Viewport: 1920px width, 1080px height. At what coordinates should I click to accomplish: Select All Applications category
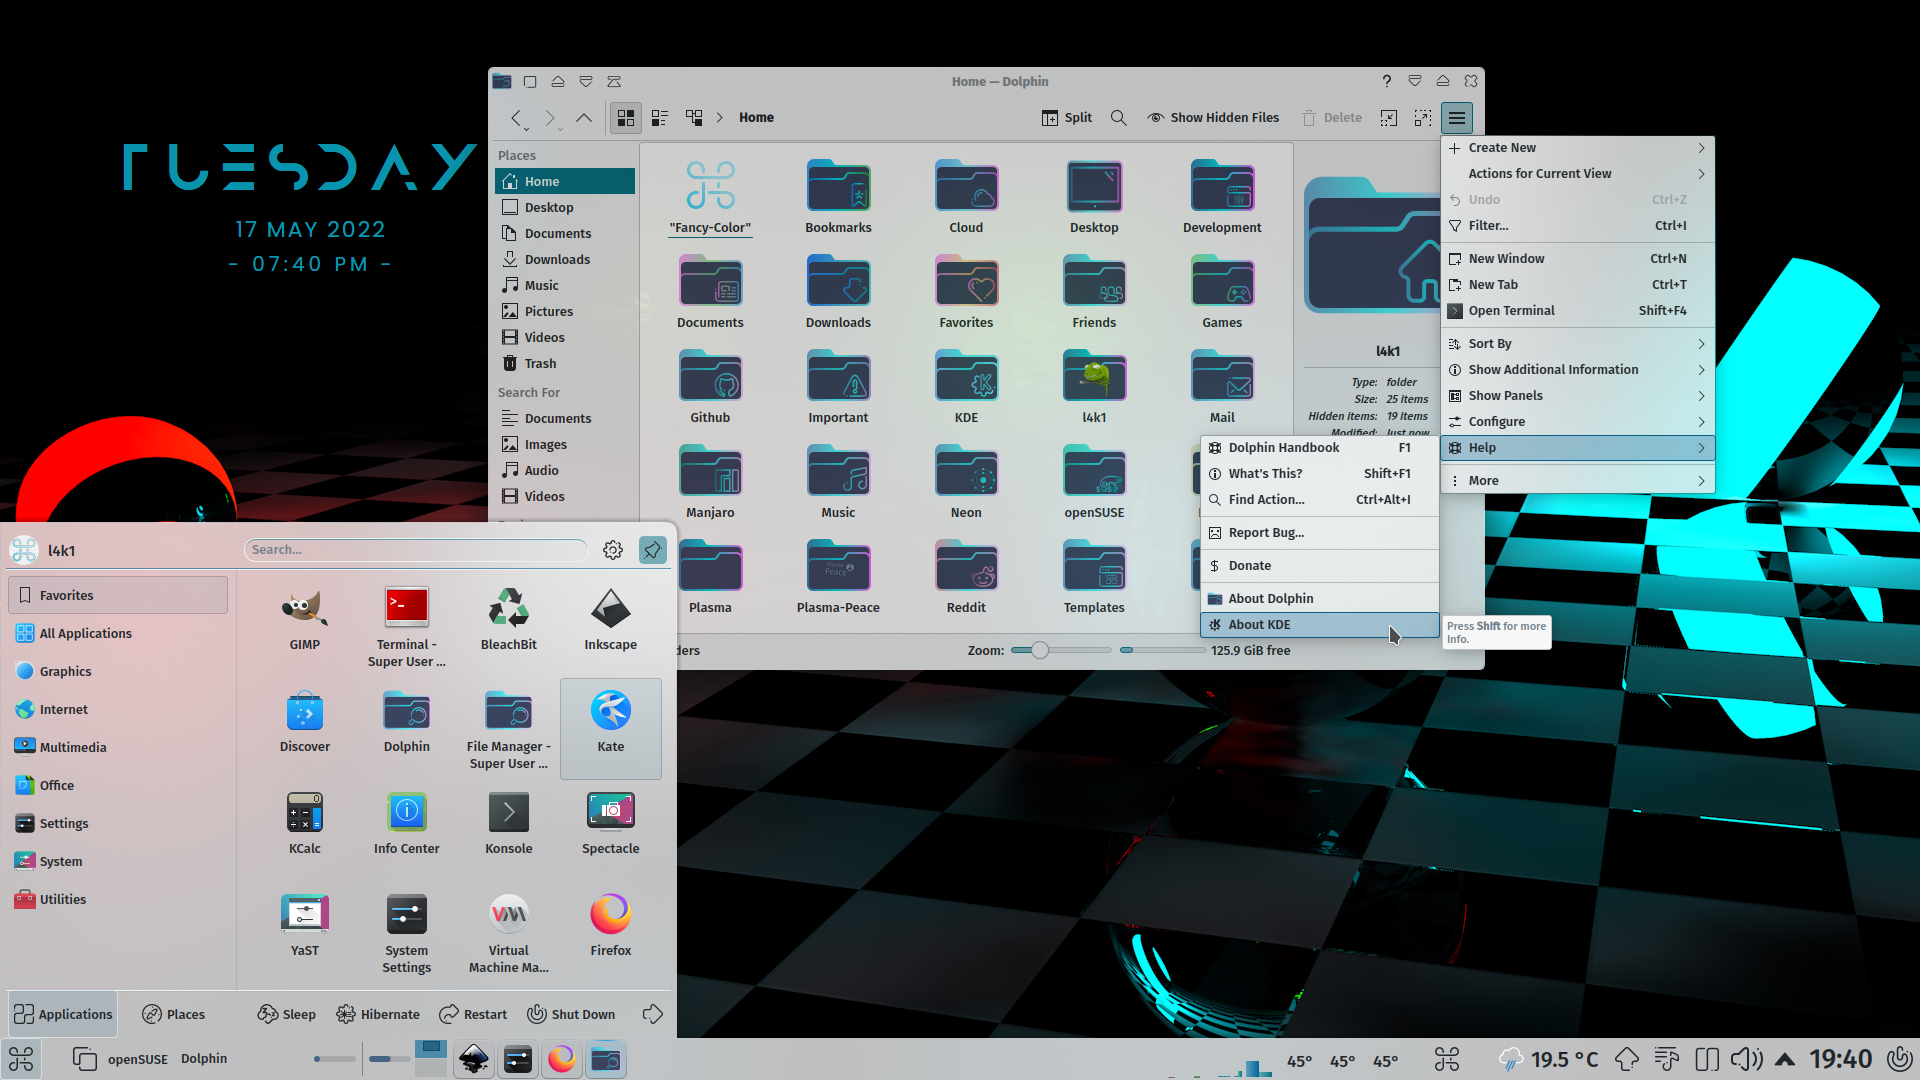point(118,634)
